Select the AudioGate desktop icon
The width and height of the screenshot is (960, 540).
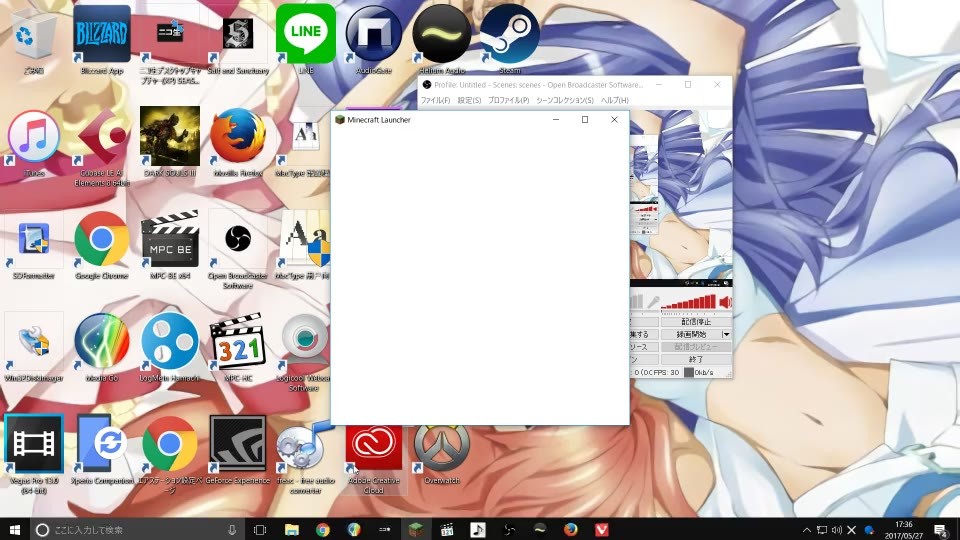point(373,40)
